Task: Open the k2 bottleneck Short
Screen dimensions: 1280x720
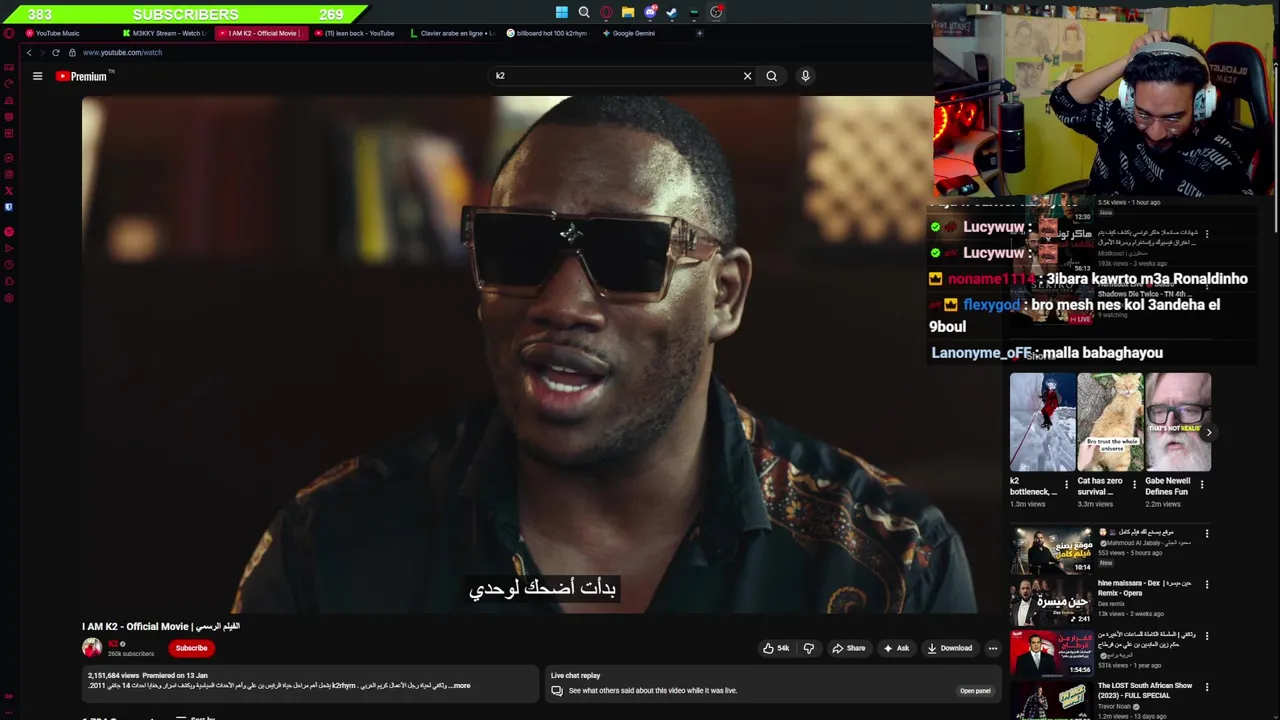Action: pos(1043,422)
